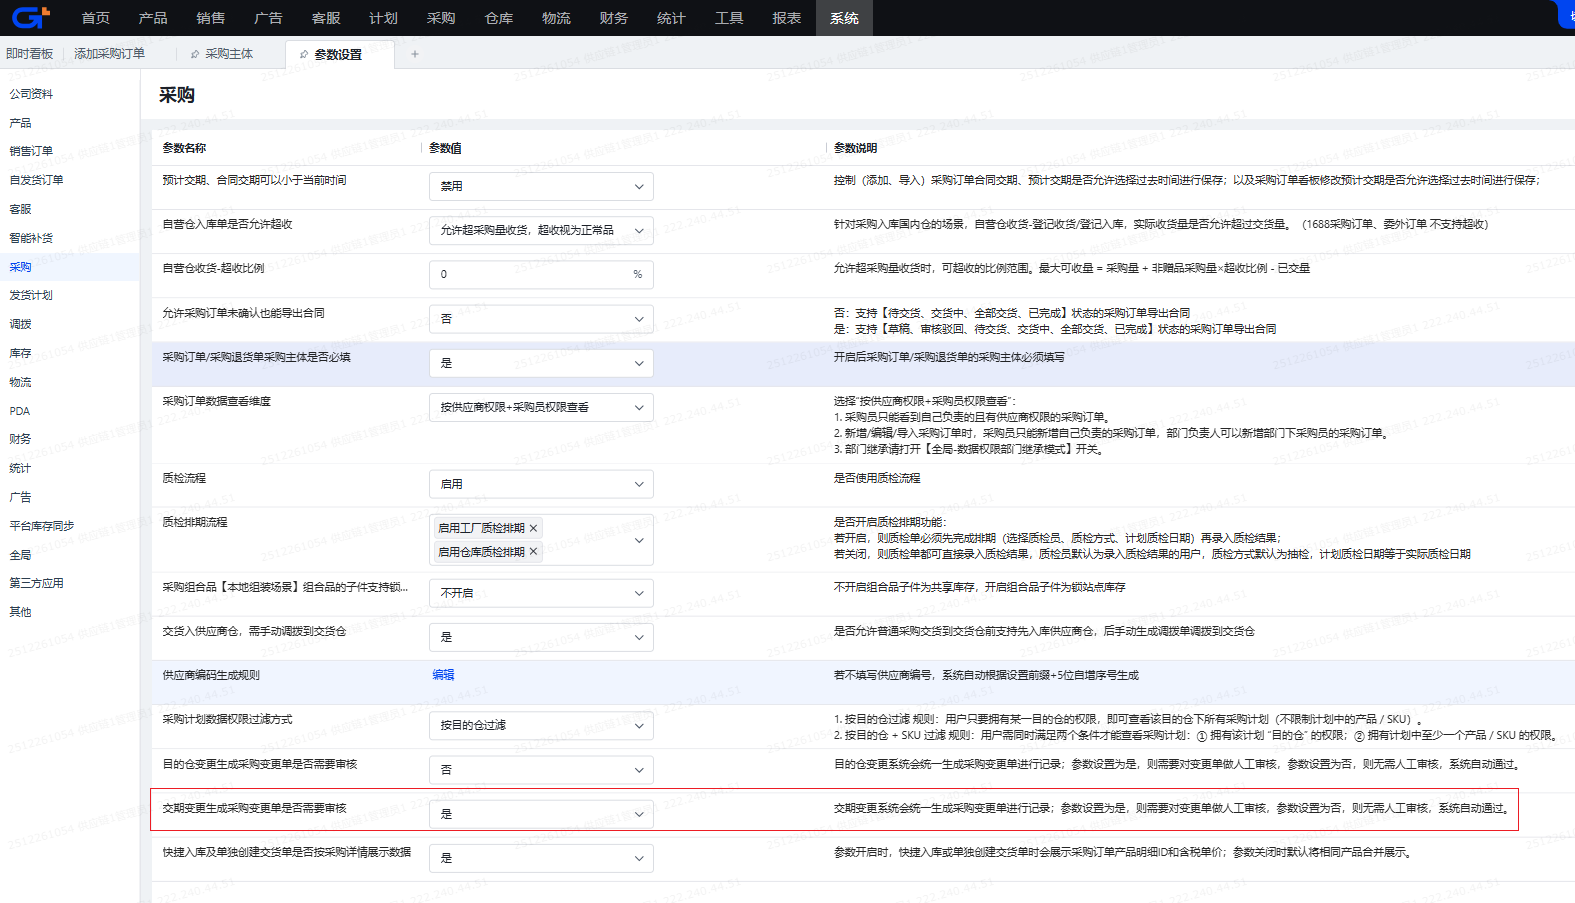Open the 采购 top menu
Image resolution: width=1575 pixels, height=903 pixels.
[440, 18]
